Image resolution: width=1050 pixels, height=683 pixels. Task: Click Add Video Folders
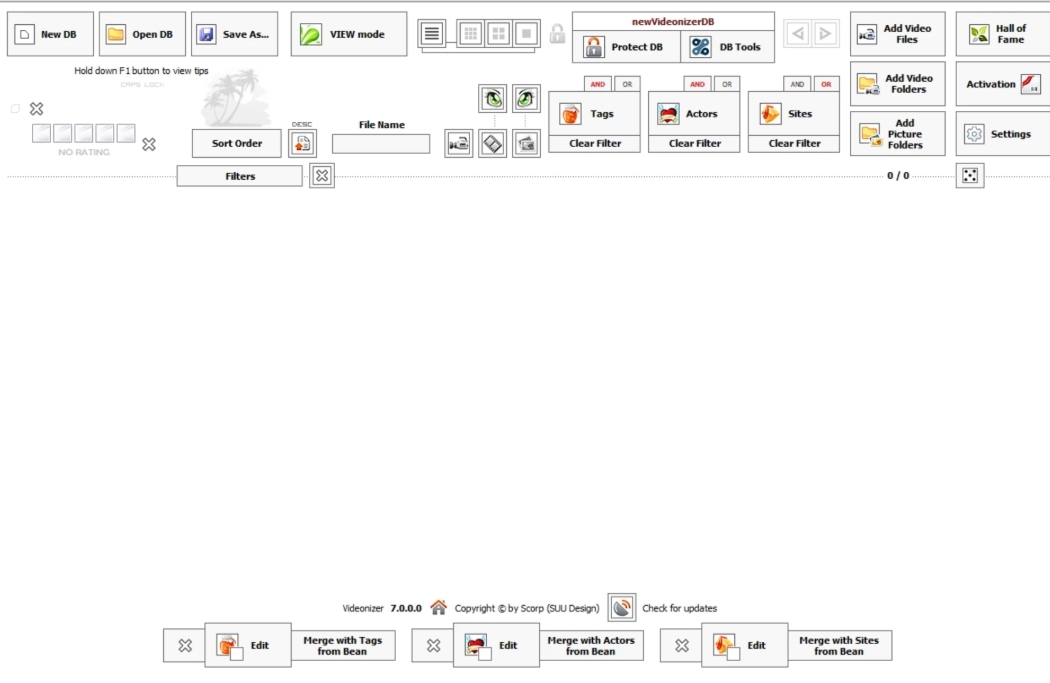[898, 84]
